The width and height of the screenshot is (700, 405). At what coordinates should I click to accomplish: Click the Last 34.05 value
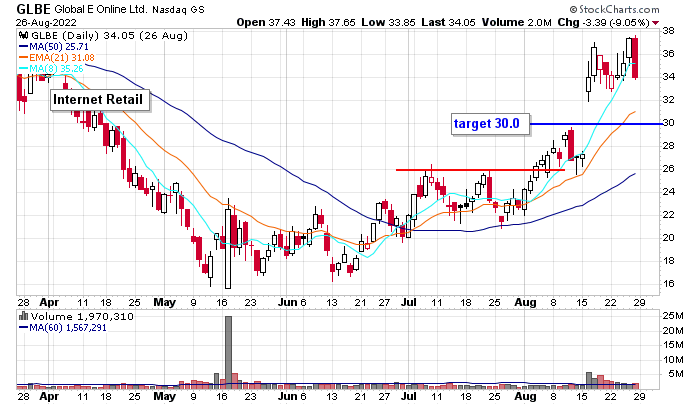tap(448, 22)
